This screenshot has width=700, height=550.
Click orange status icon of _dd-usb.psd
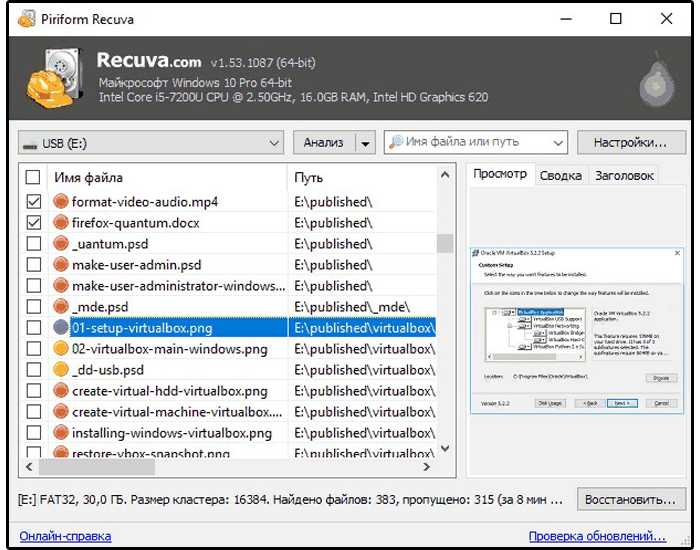(x=61, y=369)
